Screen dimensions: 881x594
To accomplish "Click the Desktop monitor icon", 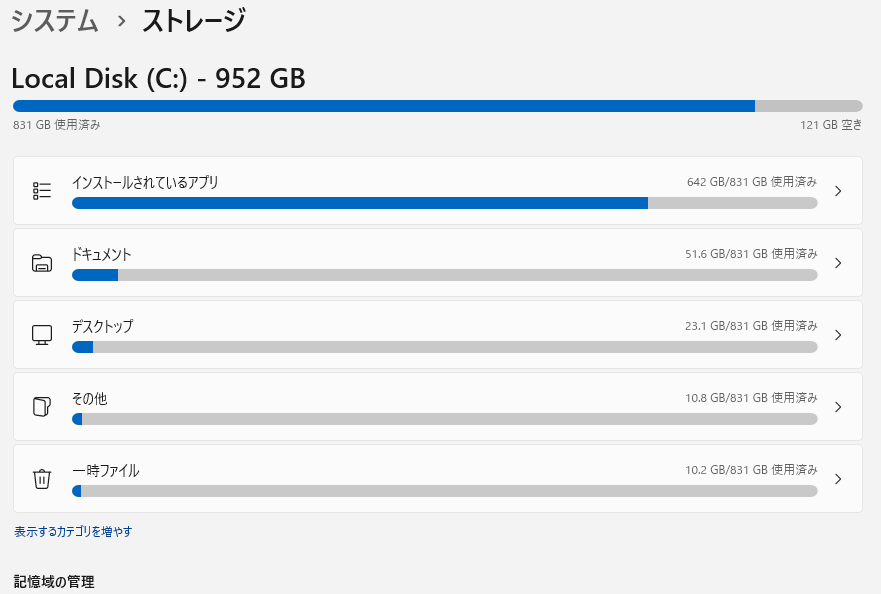I will [x=42, y=335].
